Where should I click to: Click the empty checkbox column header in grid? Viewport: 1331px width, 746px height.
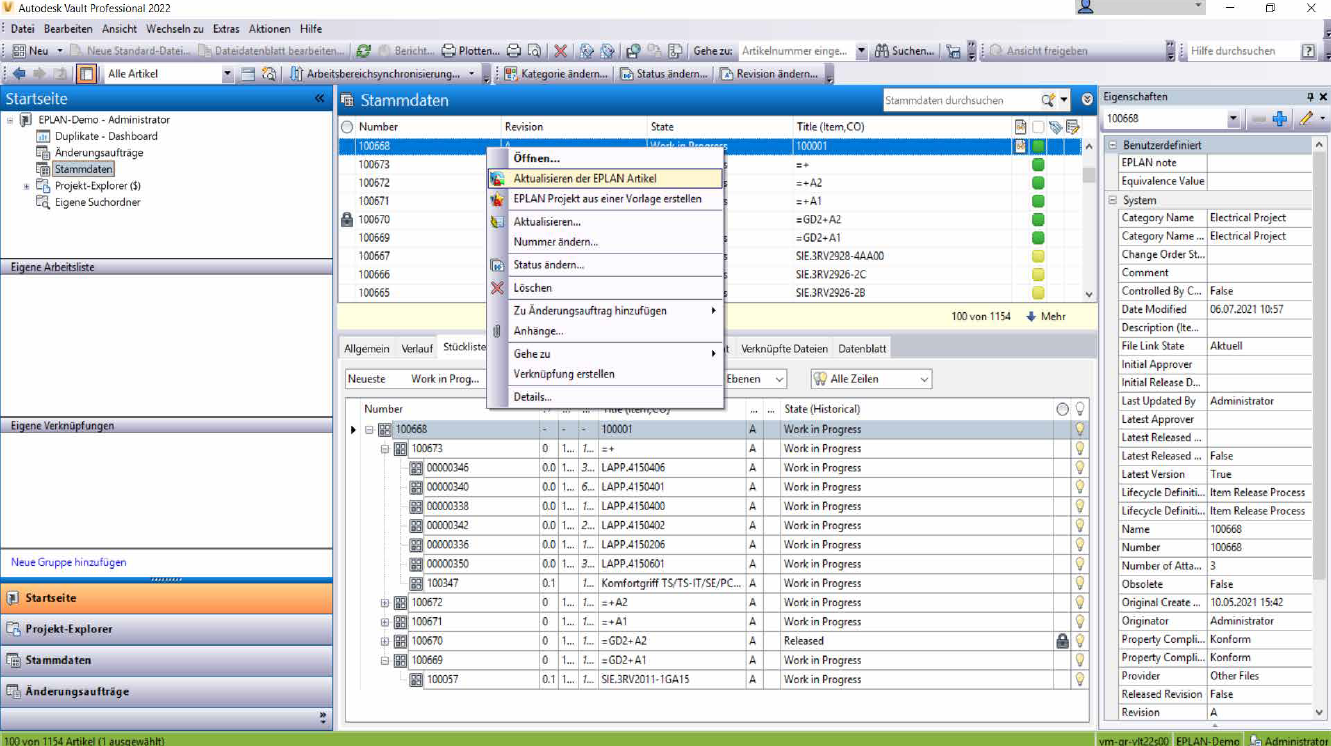pos(1038,127)
